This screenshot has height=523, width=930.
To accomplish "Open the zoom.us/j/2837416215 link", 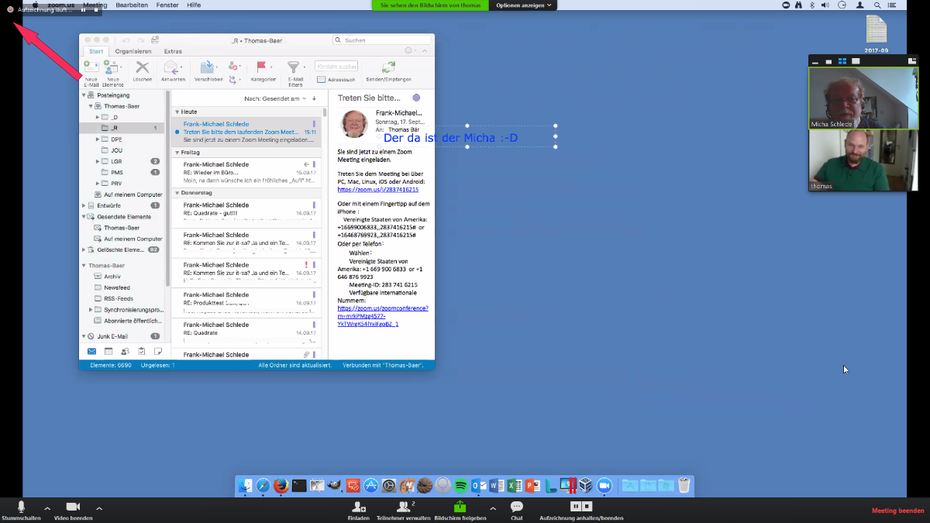I will click(378, 190).
